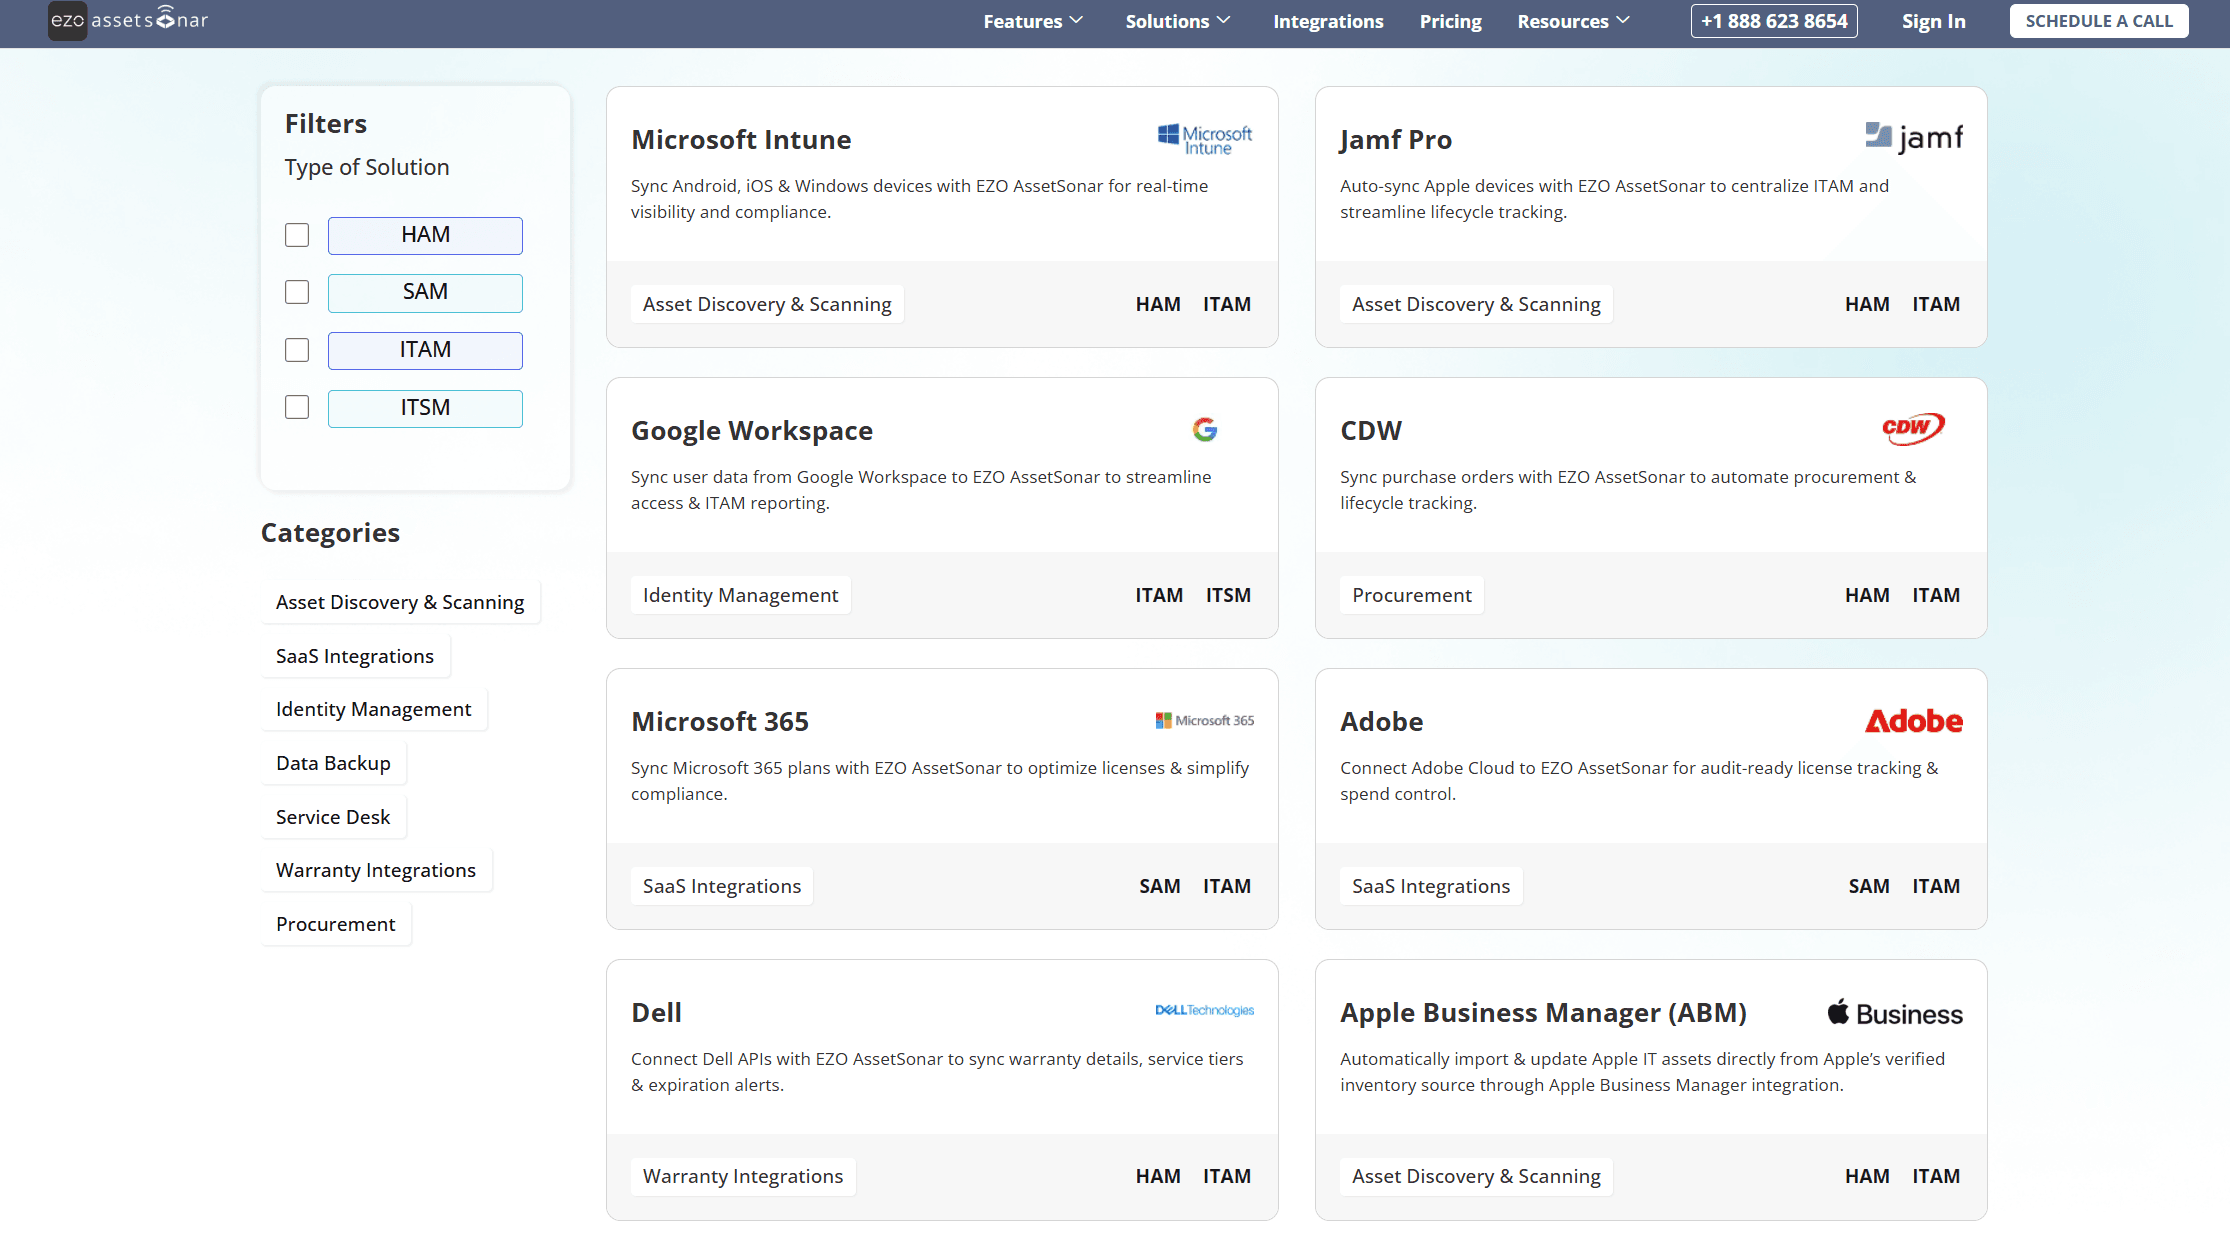Click the Dell Technologies logo
The height and width of the screenshot is (1234, 2230).
pyautogui.click(x=1204, y=1010)
